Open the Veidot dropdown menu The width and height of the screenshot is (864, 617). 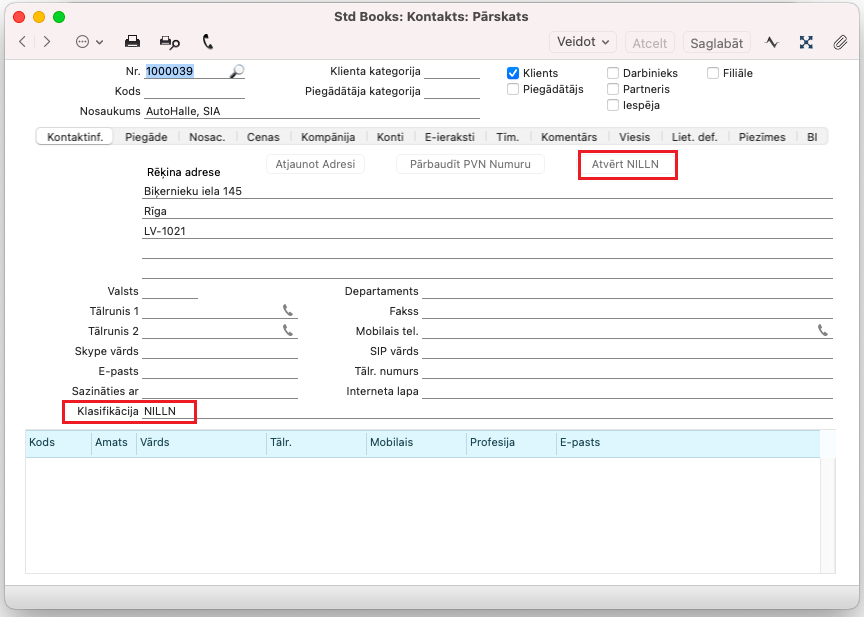583,42
